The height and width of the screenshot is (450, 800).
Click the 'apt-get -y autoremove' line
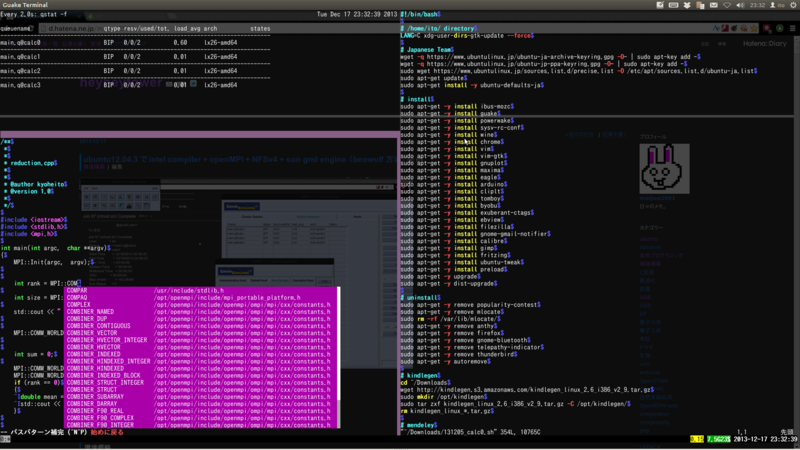point(445,361)
